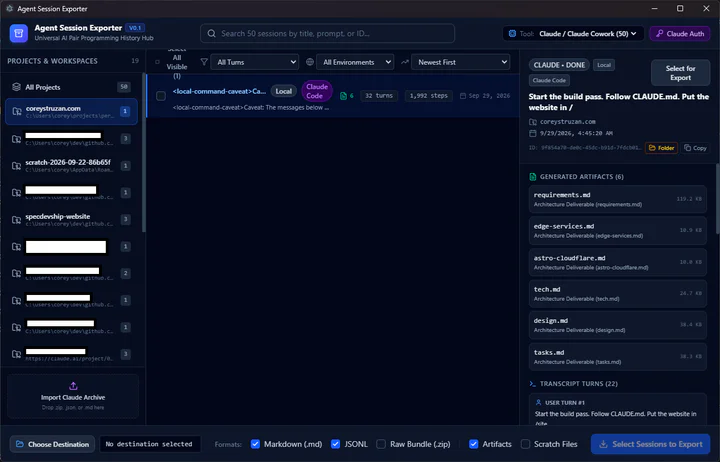Screen dimensions: 720x462
Task: Click folder icon of scratch-2026-09-22-86b65f
Action: 17,165
